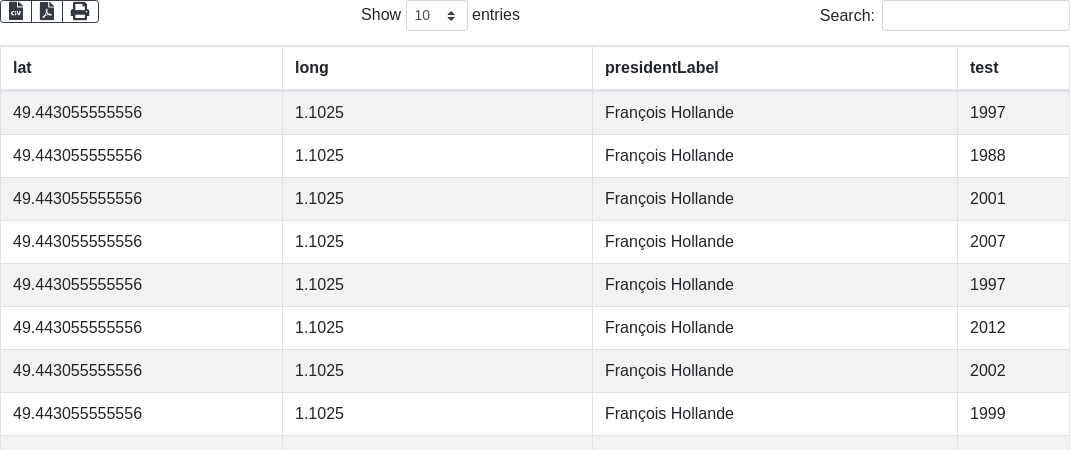Click François Hollande in the 1999 row

(x=669, y=414)
